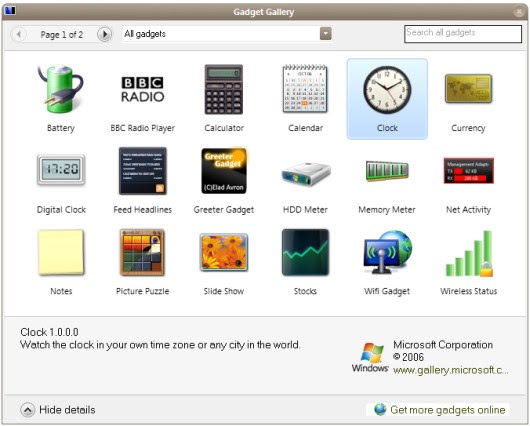Pick the Calculator gadget icon
The width and height of the screenshot is (530, 426).
pyautogui.click(x=224, y=89)
